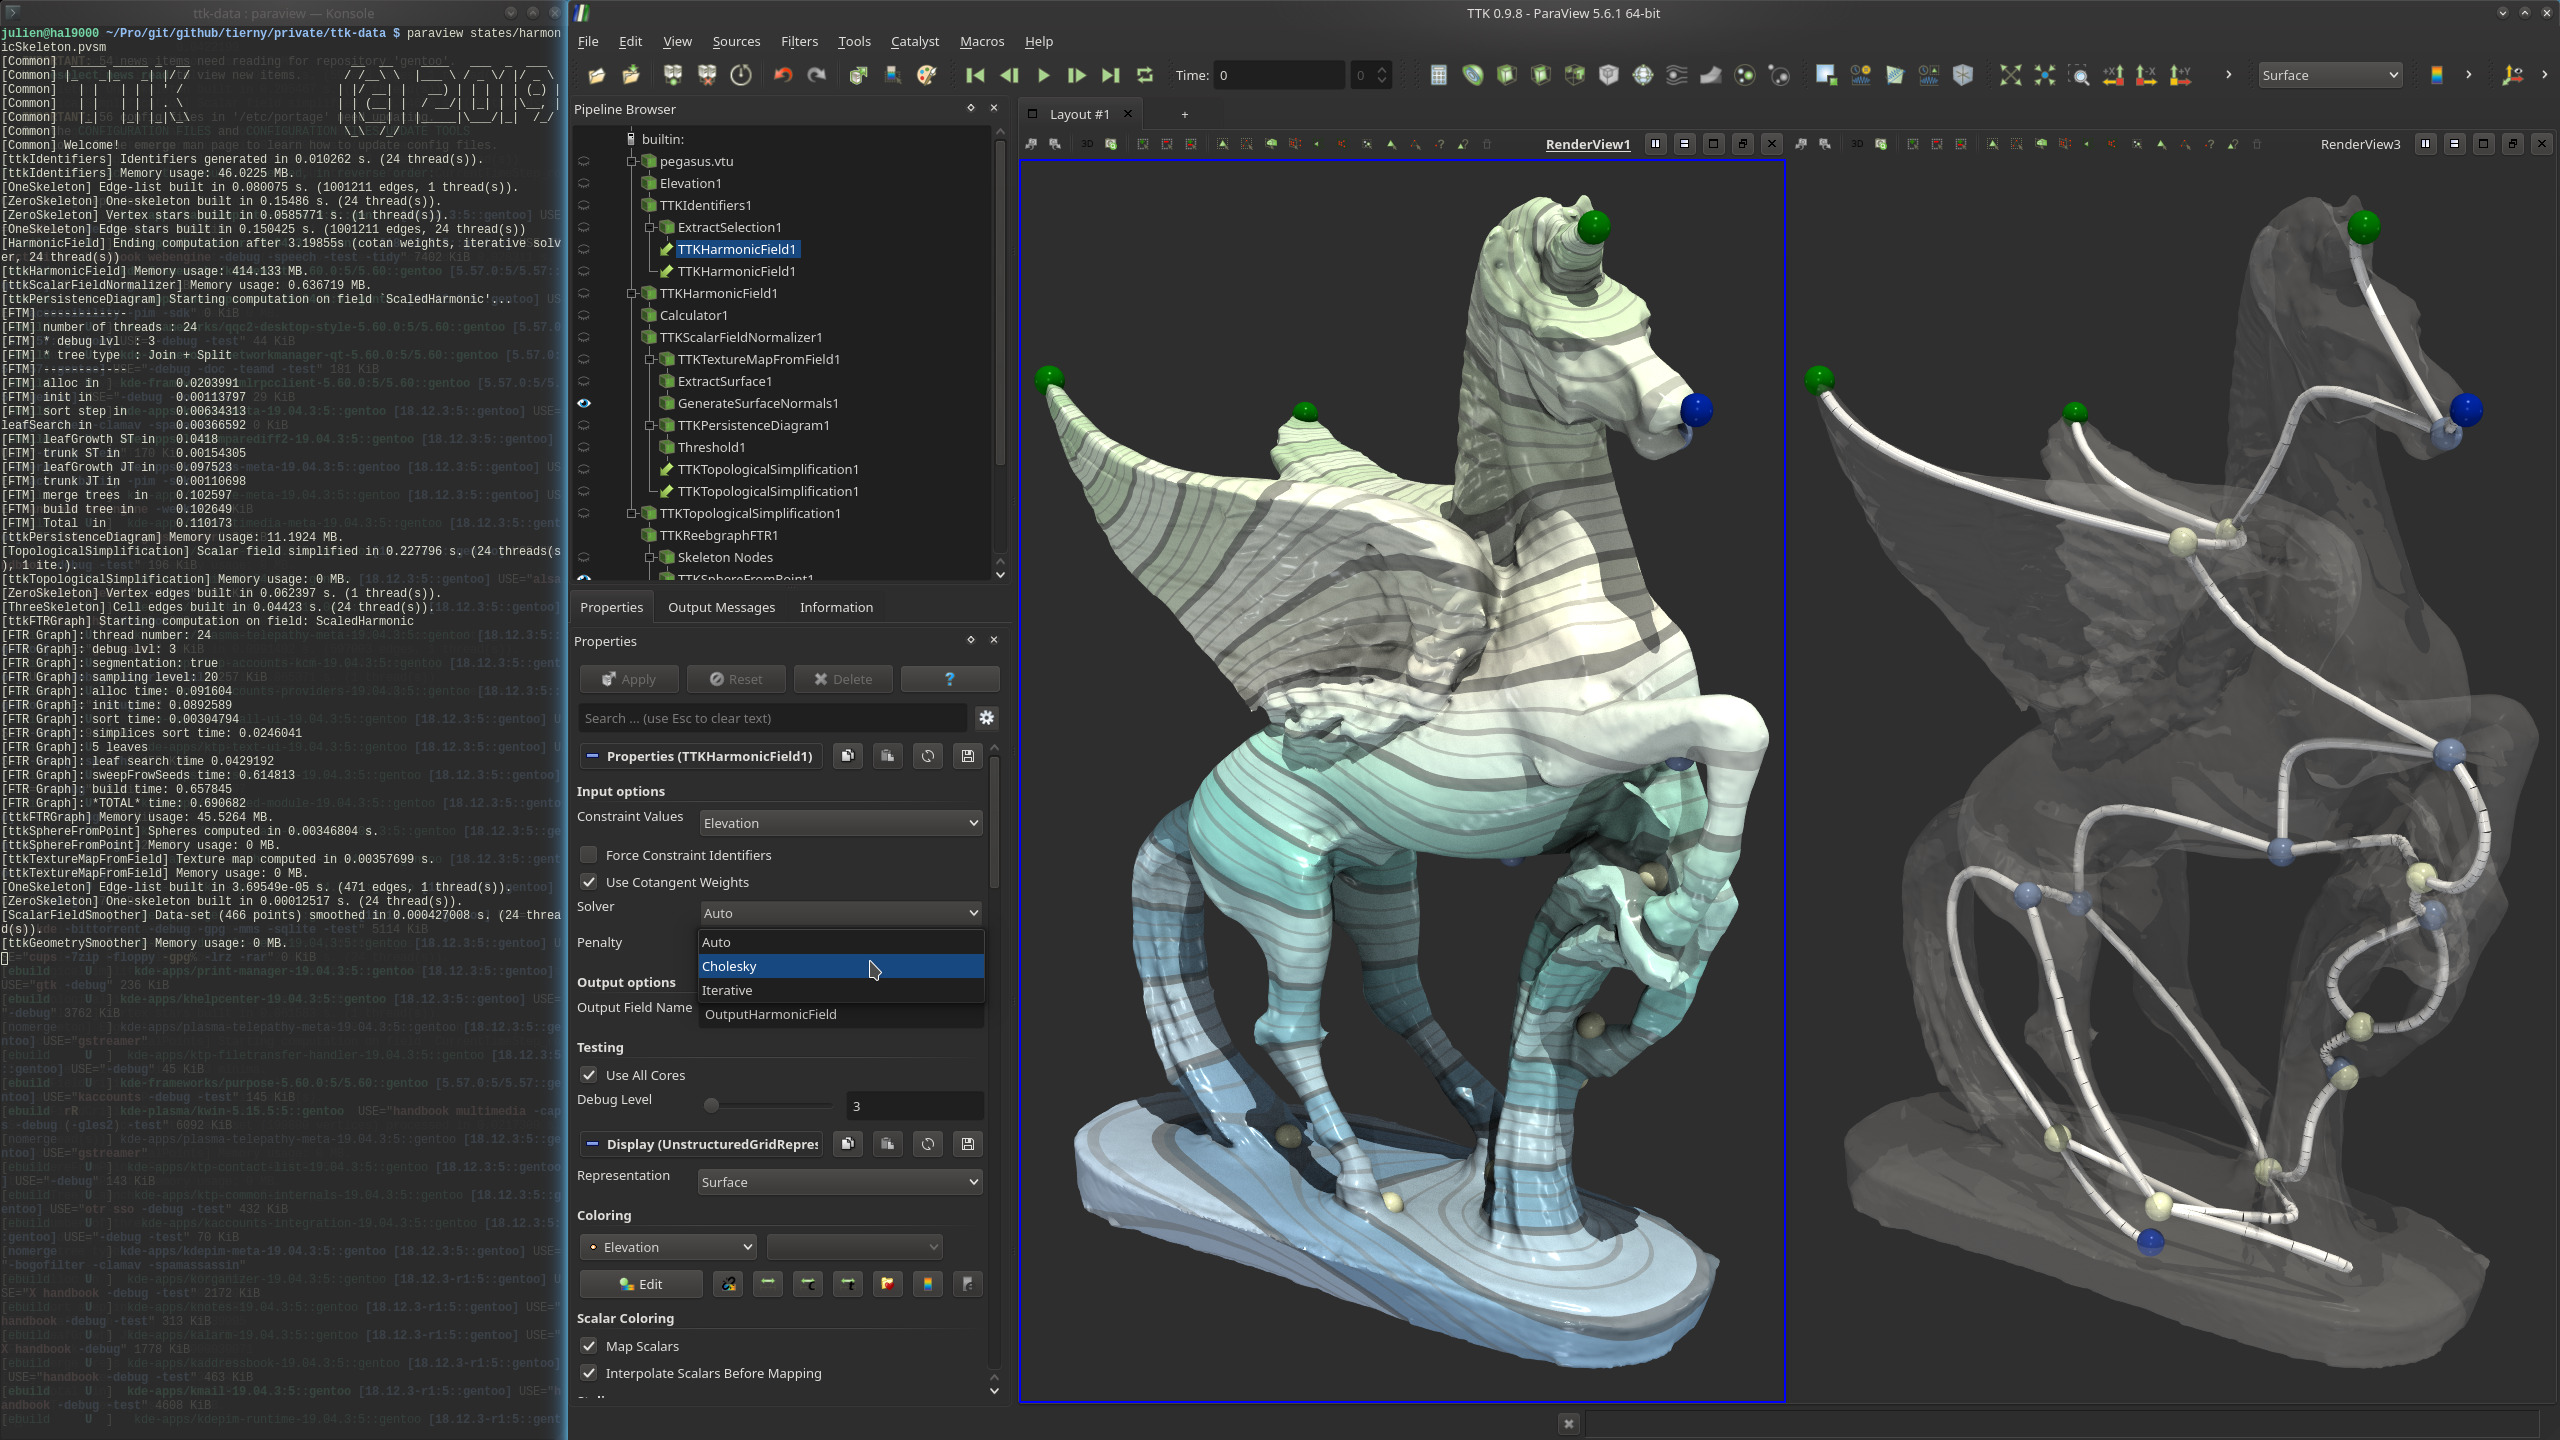
Task: Adjust the Debug Level slider handle
Action: 711,1105
